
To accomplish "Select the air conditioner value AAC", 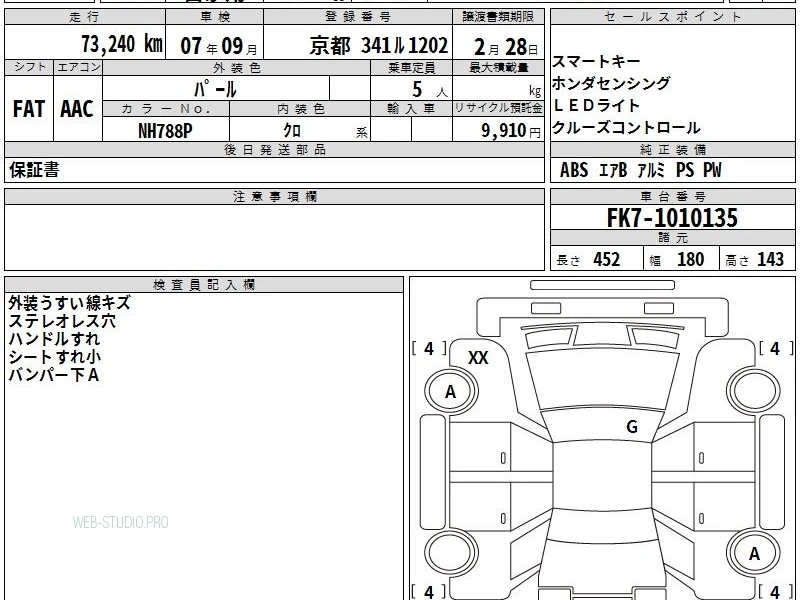I will (x=77, y=109).
